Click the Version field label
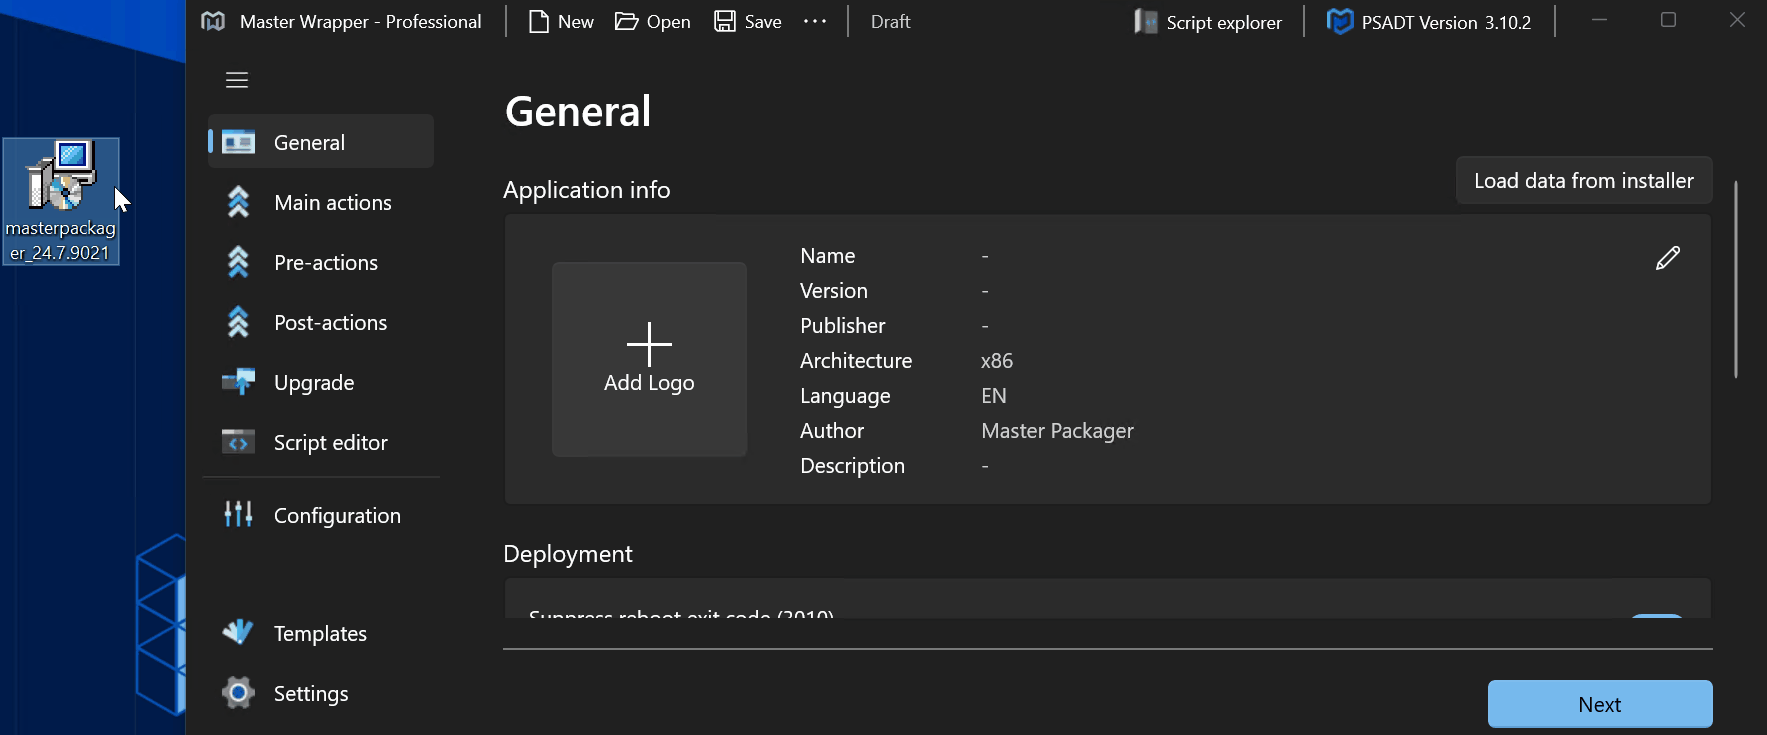This screenshot has height=735, width=1767. [x=834, y=291]
